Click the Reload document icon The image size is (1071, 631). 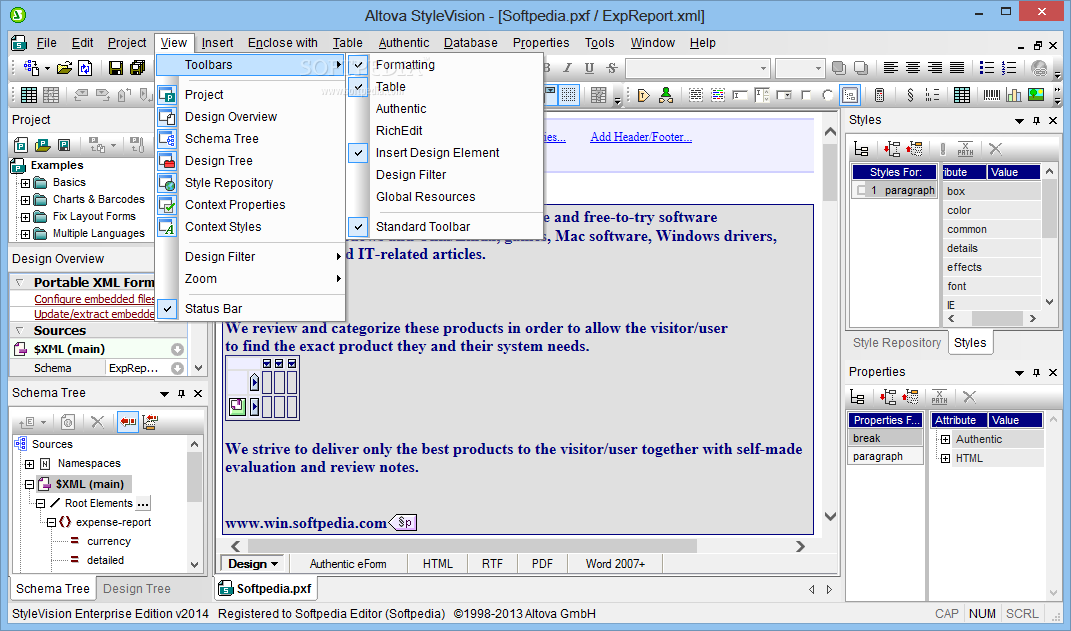(85, 68)
